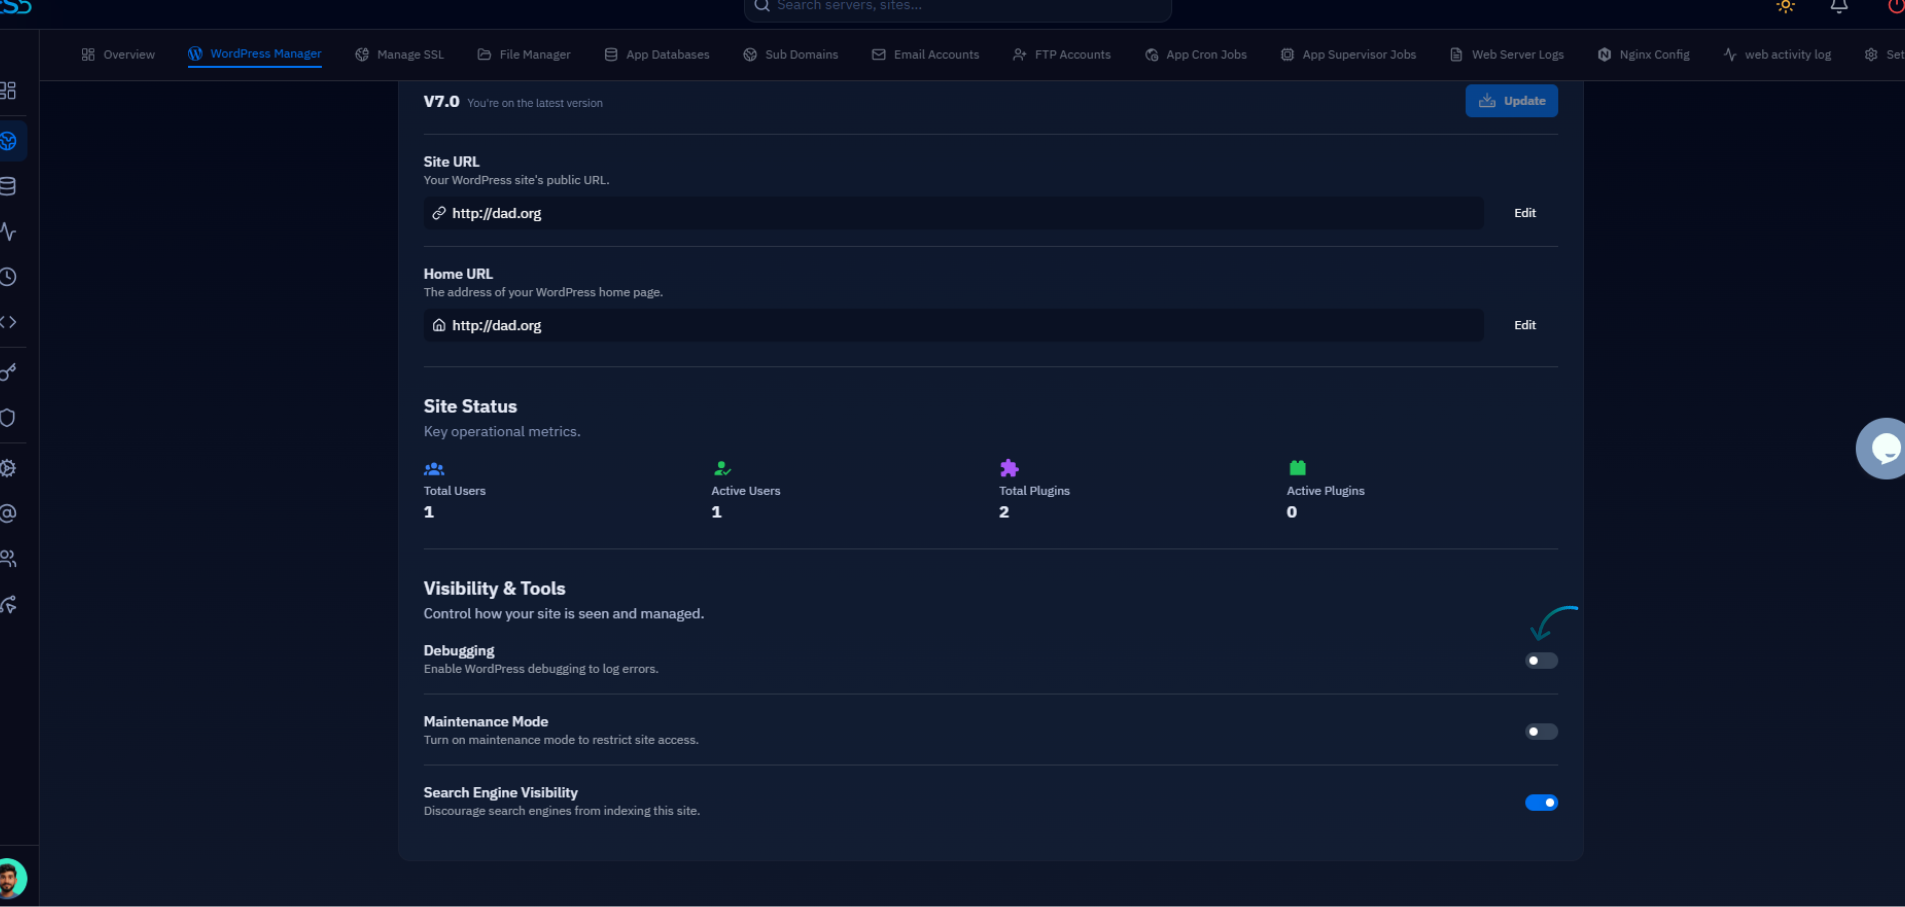The width and height of the screenshot is (1905, 907).
Task: Open the users team icon in sidebar
Action: pyautogui.click(x=8, y=559)
